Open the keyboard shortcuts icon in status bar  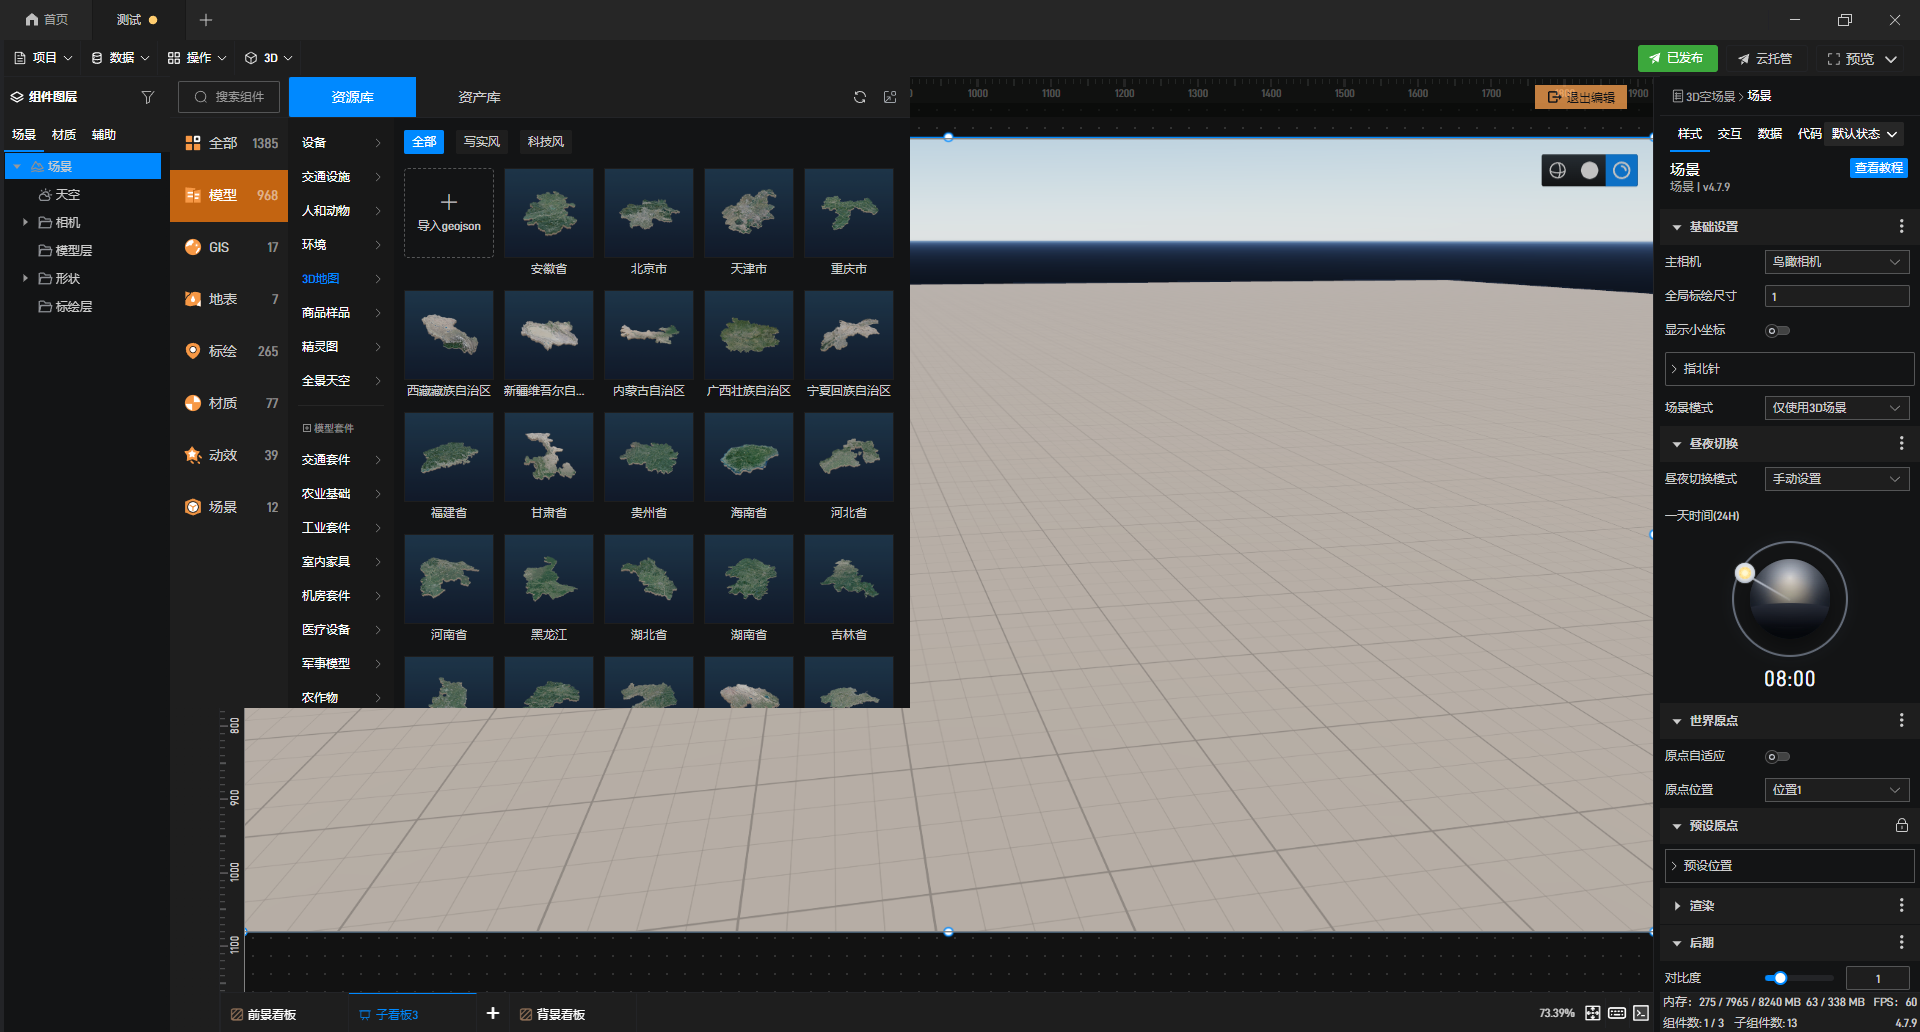coord(1617,1013)
